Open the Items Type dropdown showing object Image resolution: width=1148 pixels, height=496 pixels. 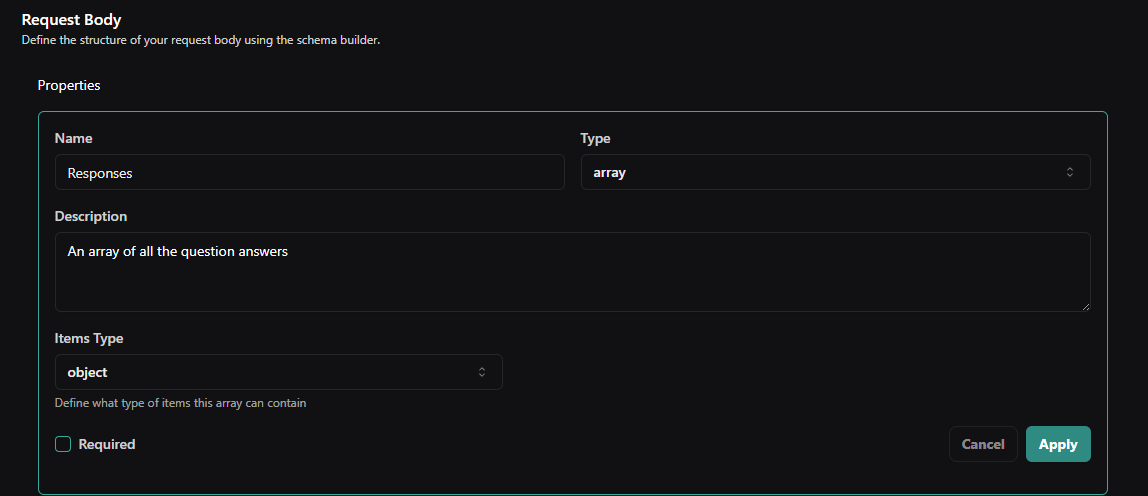(x=277, y=372)
